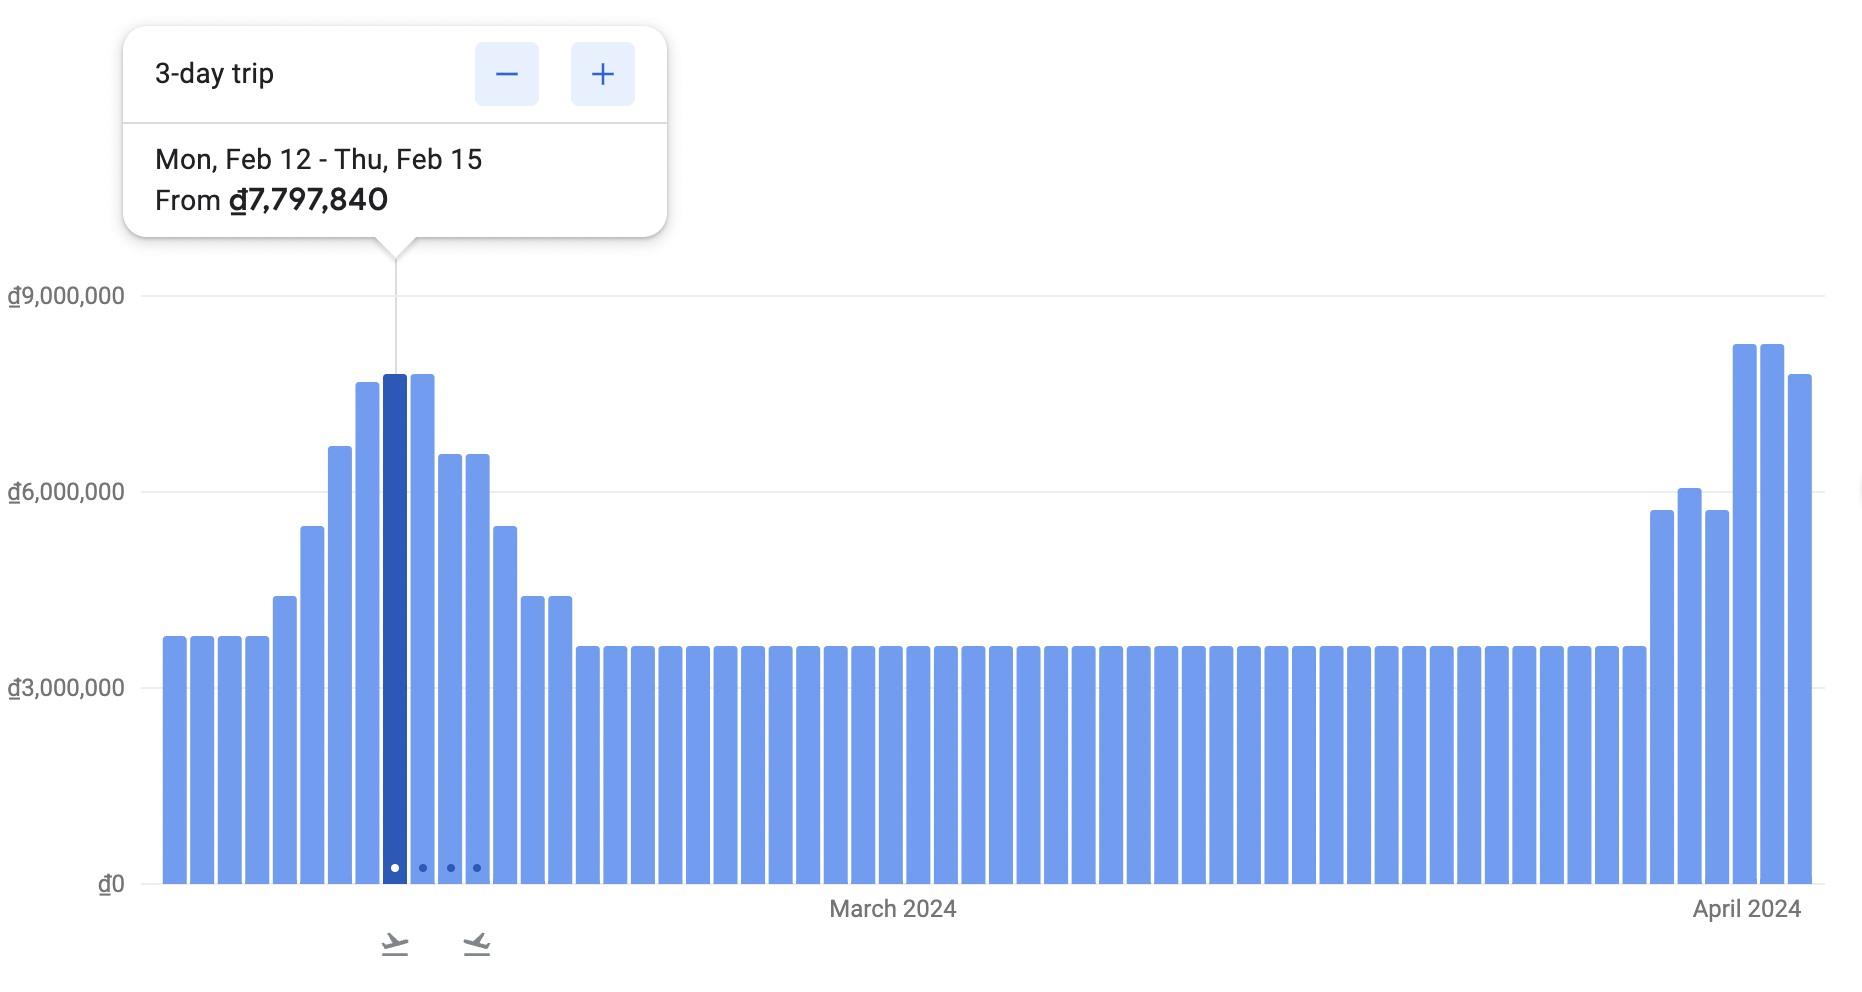This screenshot has height=992, width=1862.
Task: Click the '3-day trip' label in the tooltip
Action: [214, 74]
